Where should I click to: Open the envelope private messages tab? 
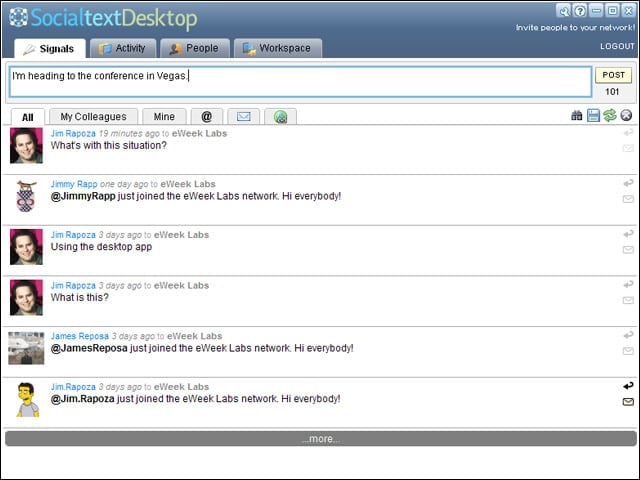tap(243, 117)
